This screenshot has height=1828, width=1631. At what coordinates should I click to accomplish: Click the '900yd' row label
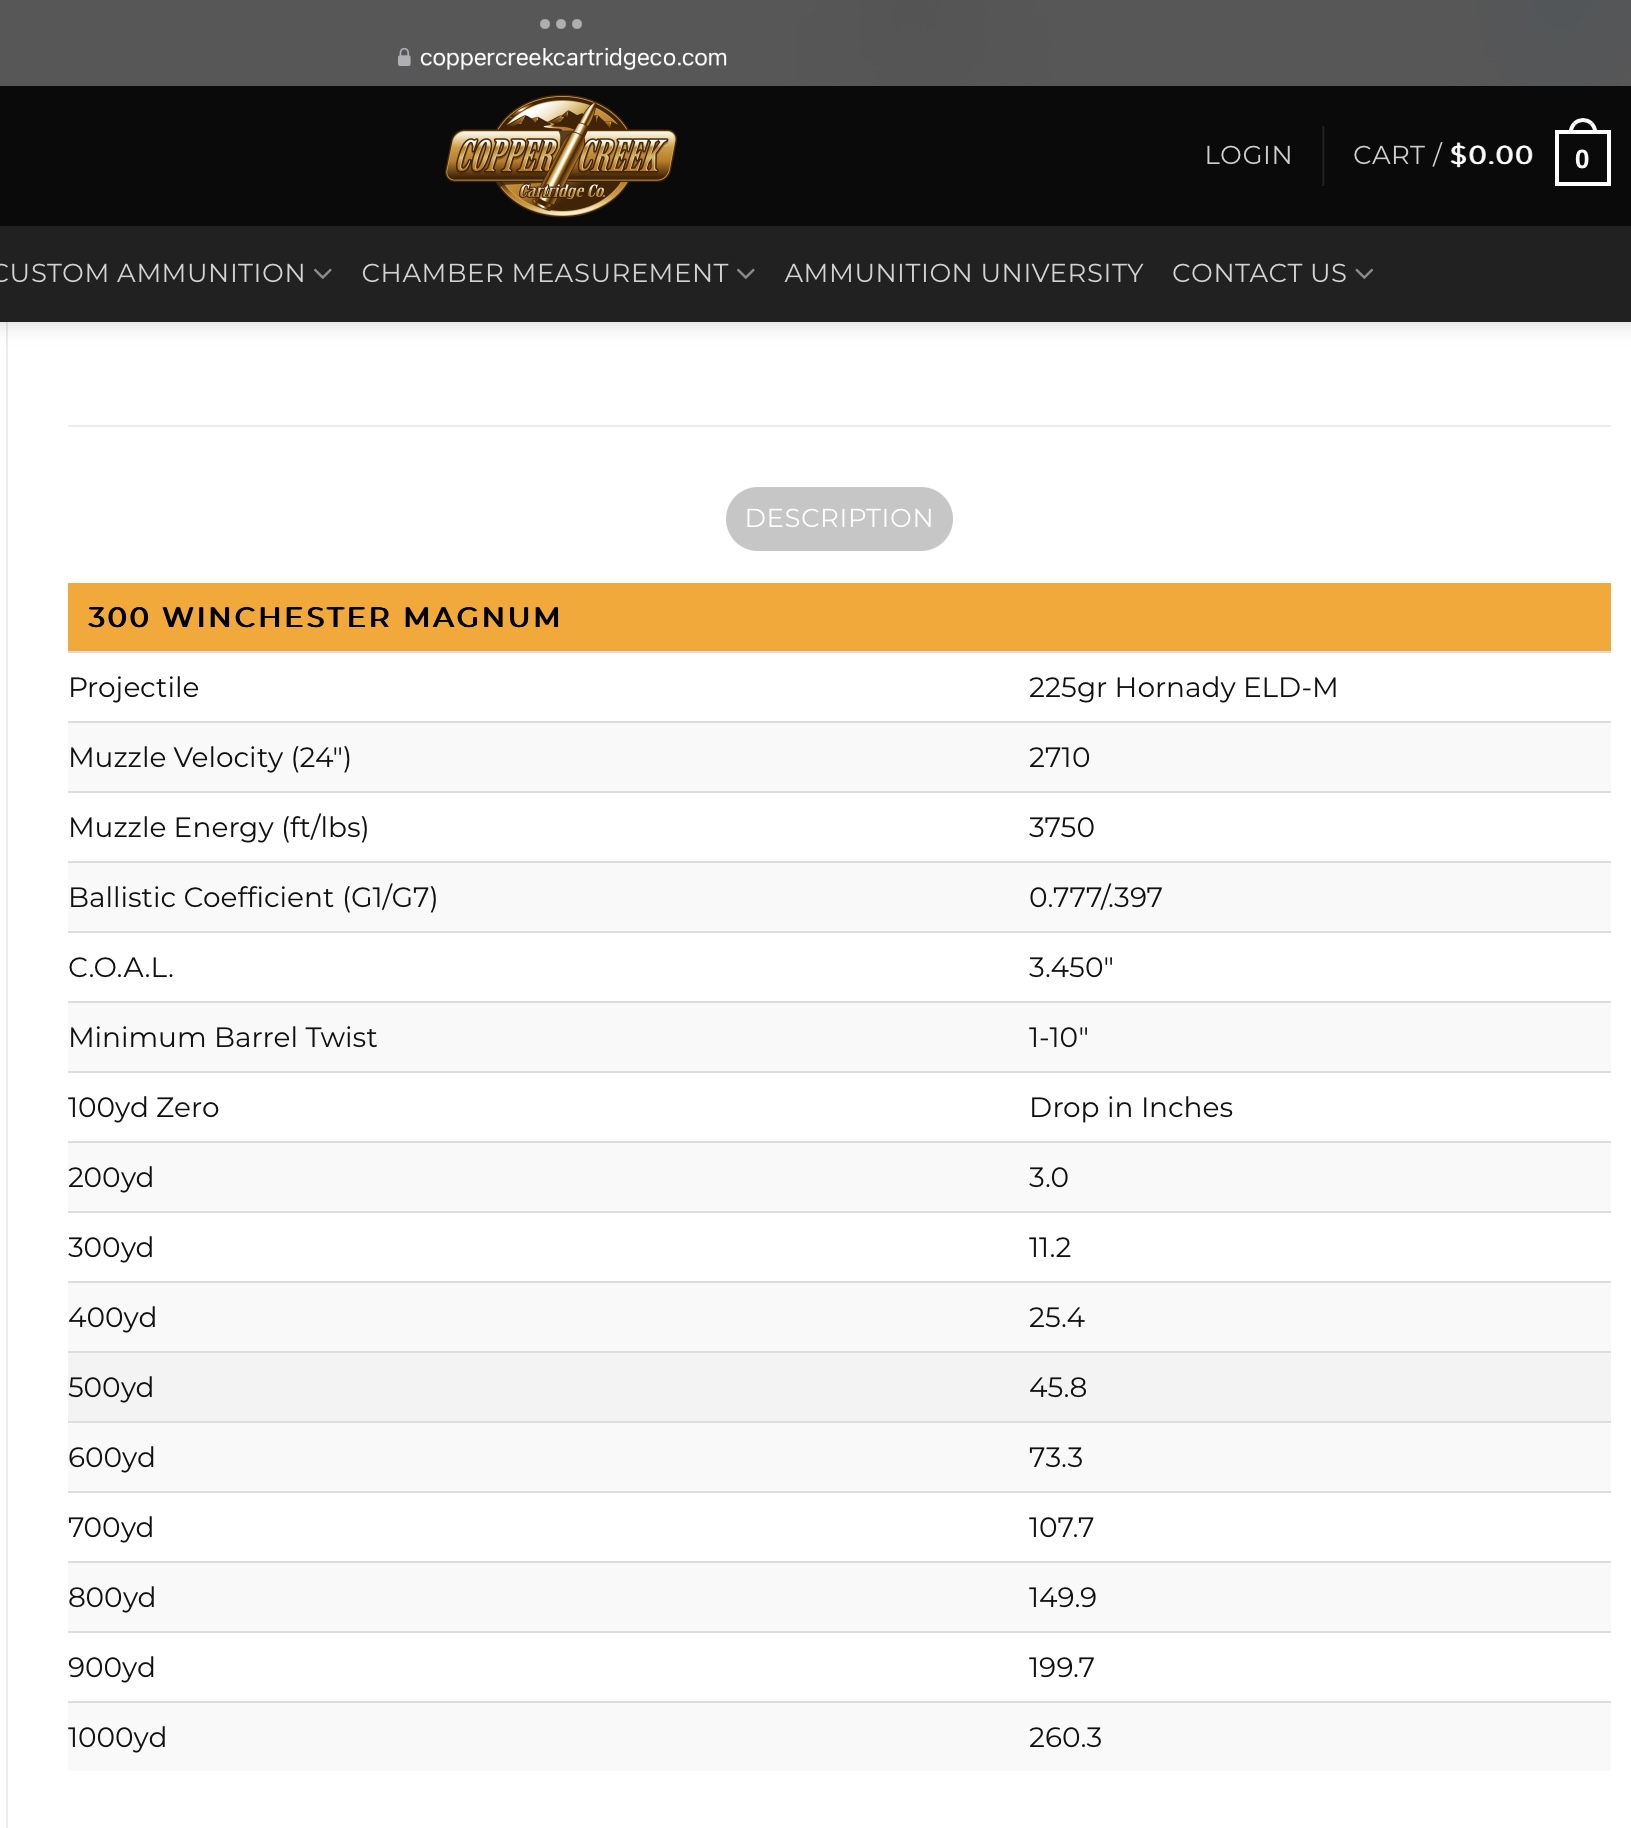(112, 1668)
